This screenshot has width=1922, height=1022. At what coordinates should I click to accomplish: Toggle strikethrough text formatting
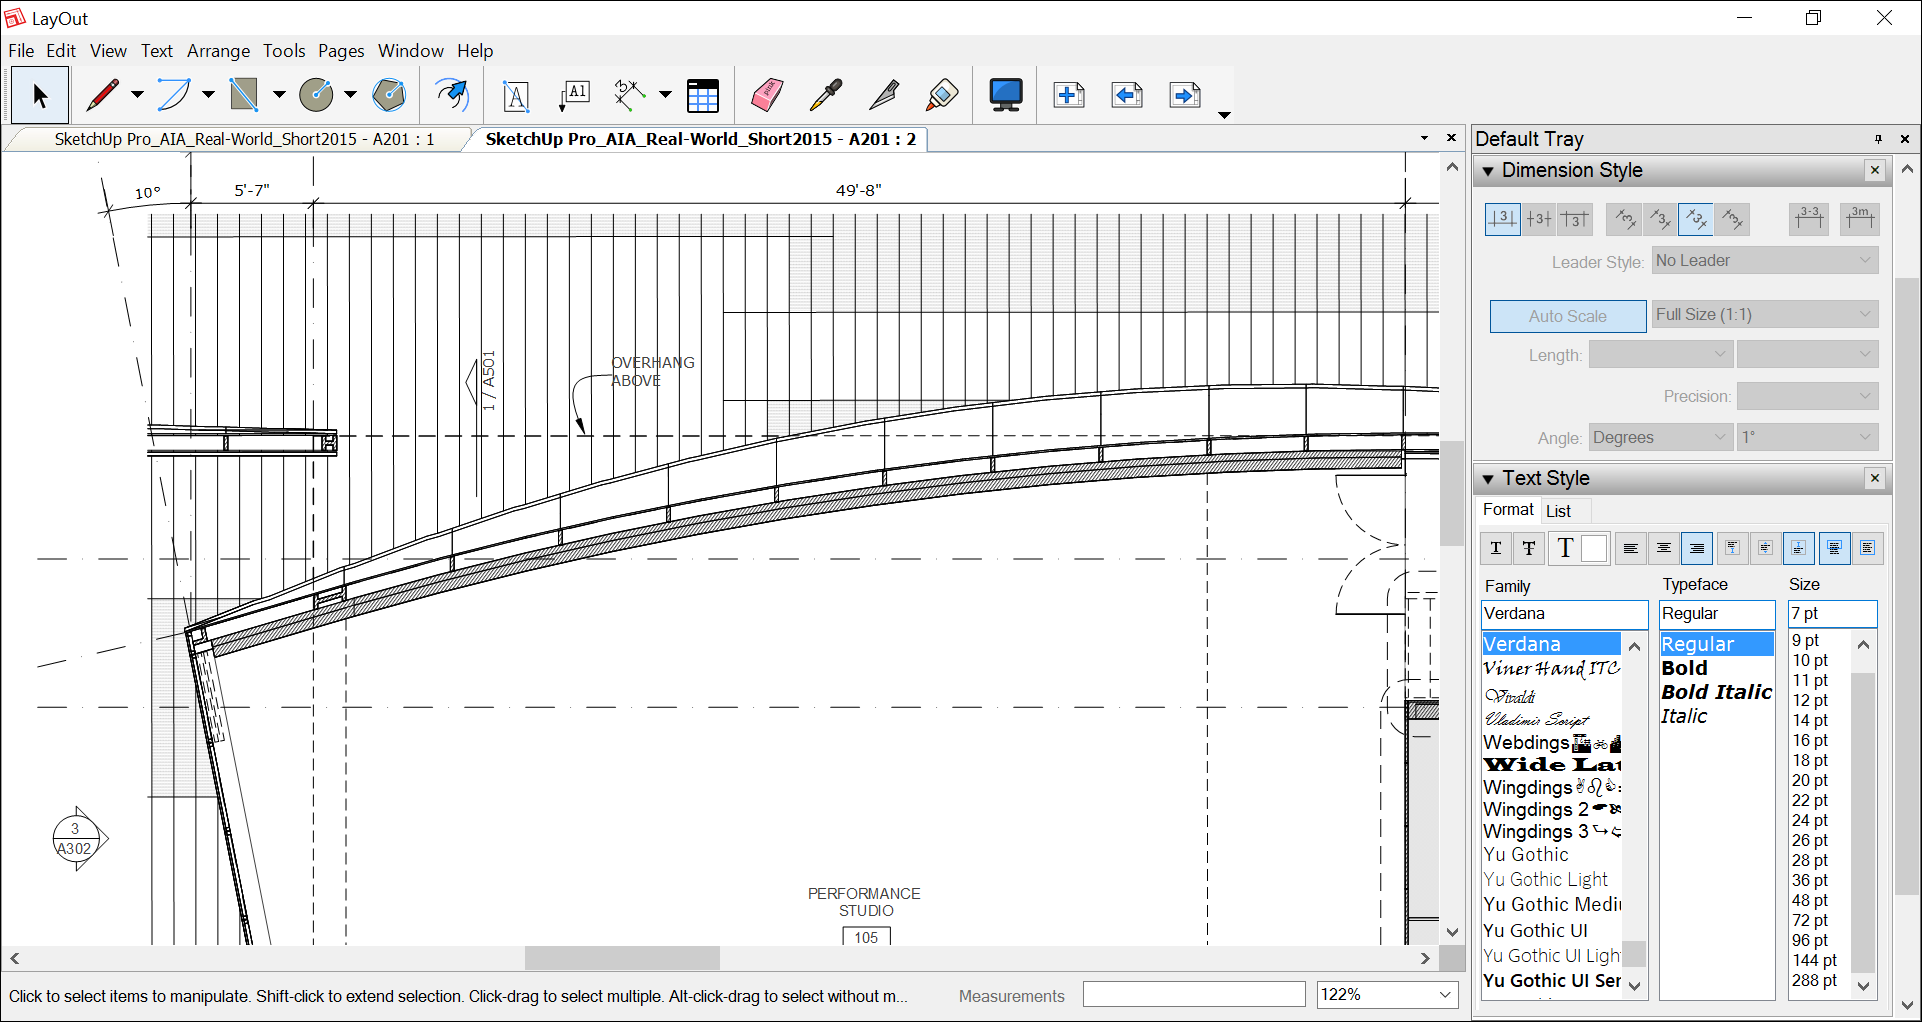pos(1529,548)
